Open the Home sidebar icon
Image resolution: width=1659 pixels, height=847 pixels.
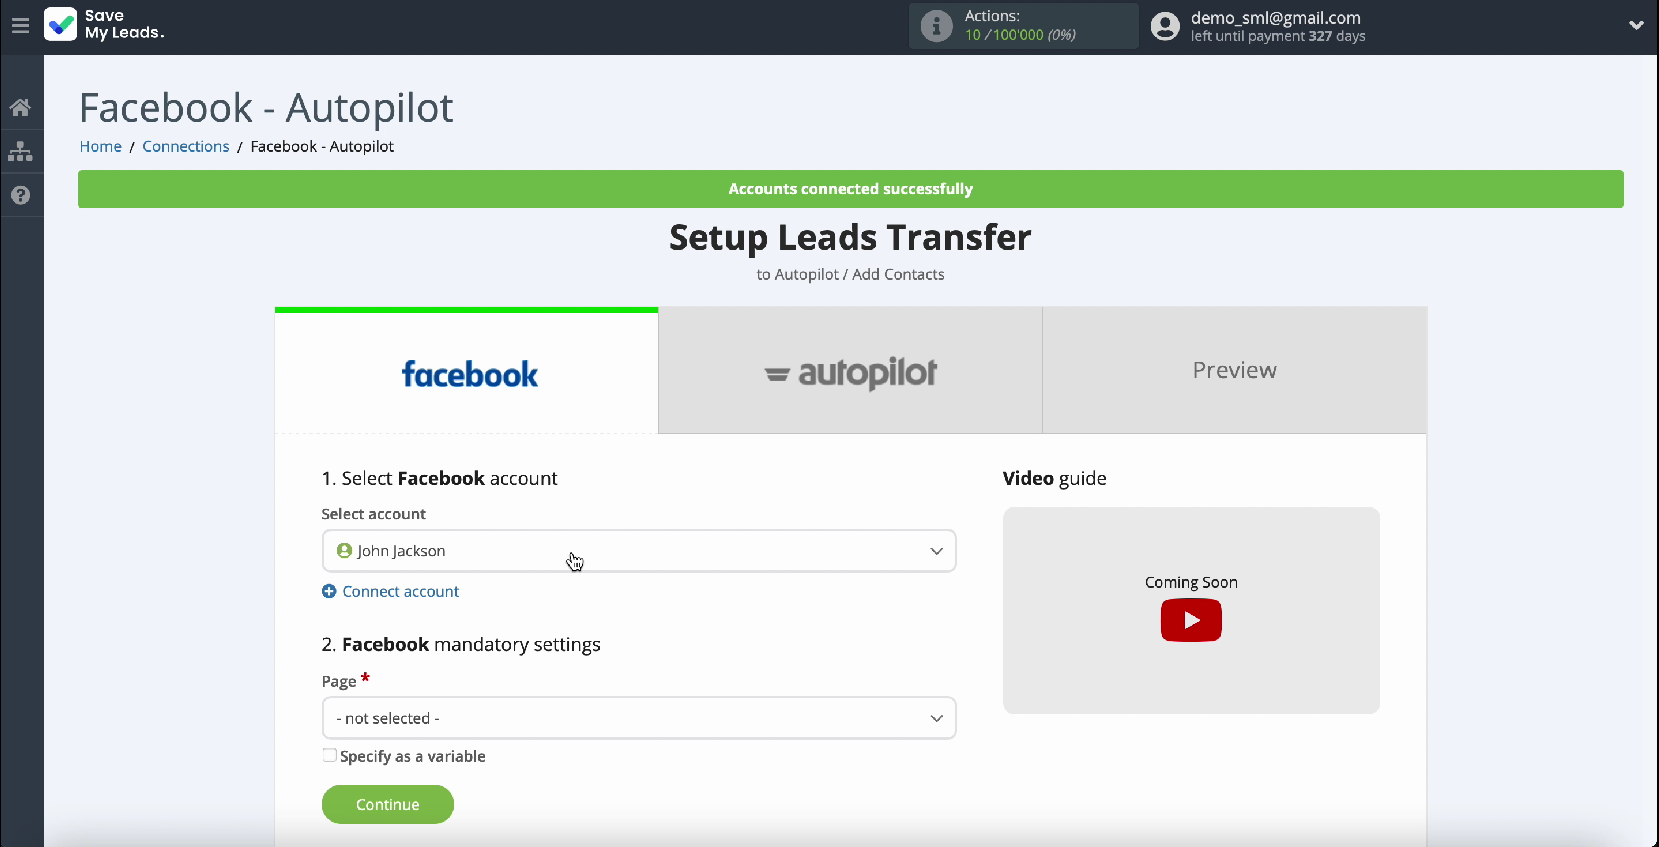click(20, 107)
